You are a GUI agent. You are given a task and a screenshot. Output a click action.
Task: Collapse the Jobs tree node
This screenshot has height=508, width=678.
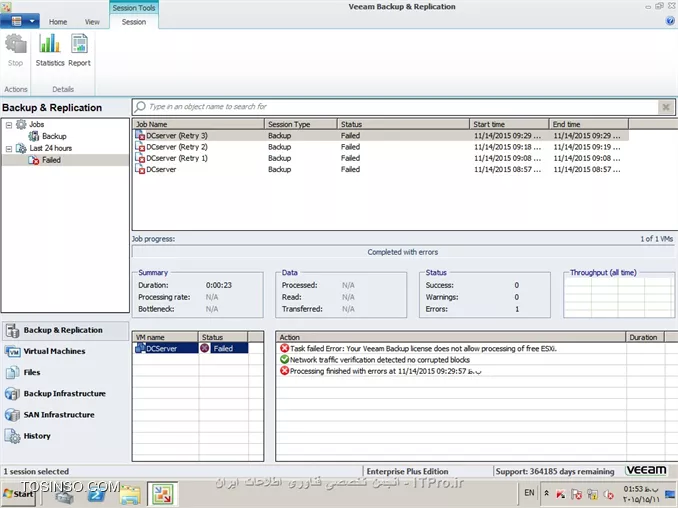pyautogui.click(x=9, y=125)
